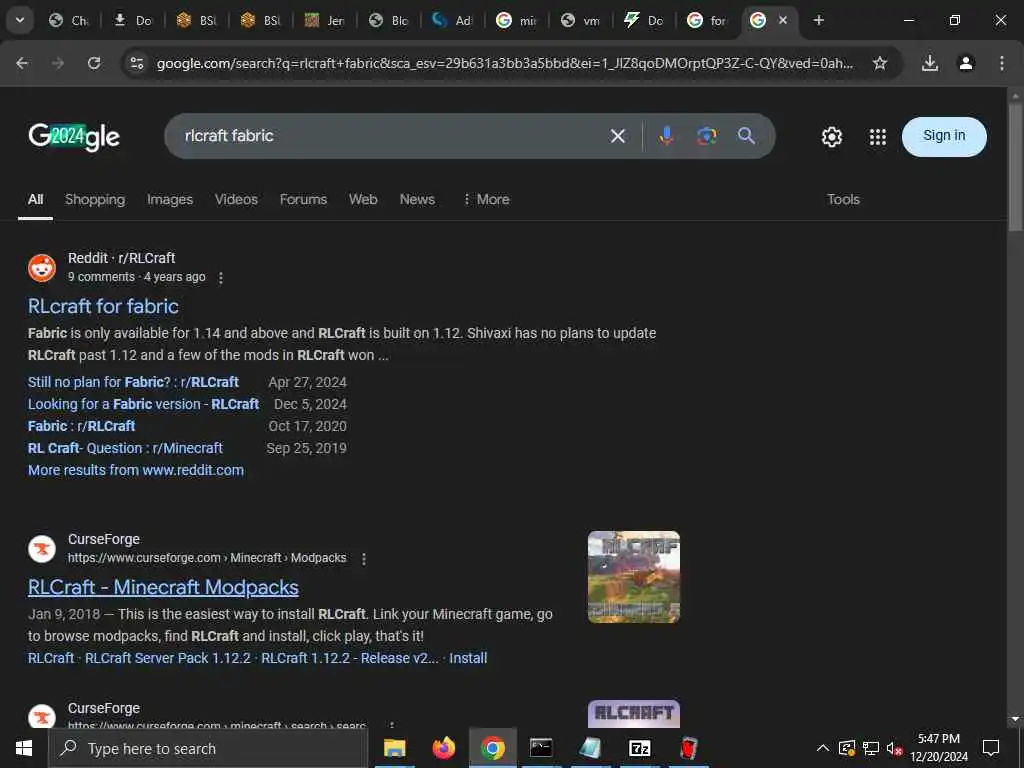Open 7-Zip from the taskbar
The height and width of the screenshot is (768, 1024).
639,748
